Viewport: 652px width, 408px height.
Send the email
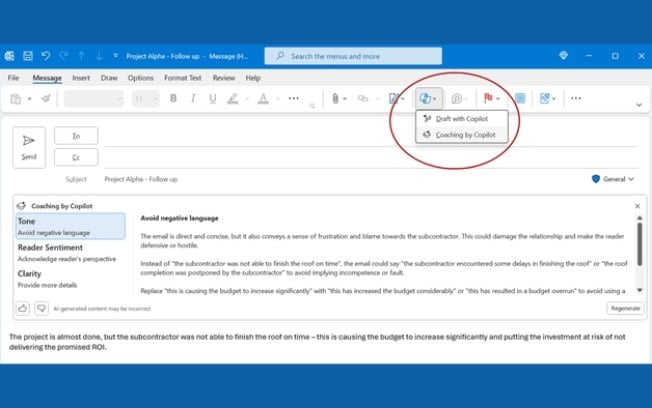coord(29,147)
